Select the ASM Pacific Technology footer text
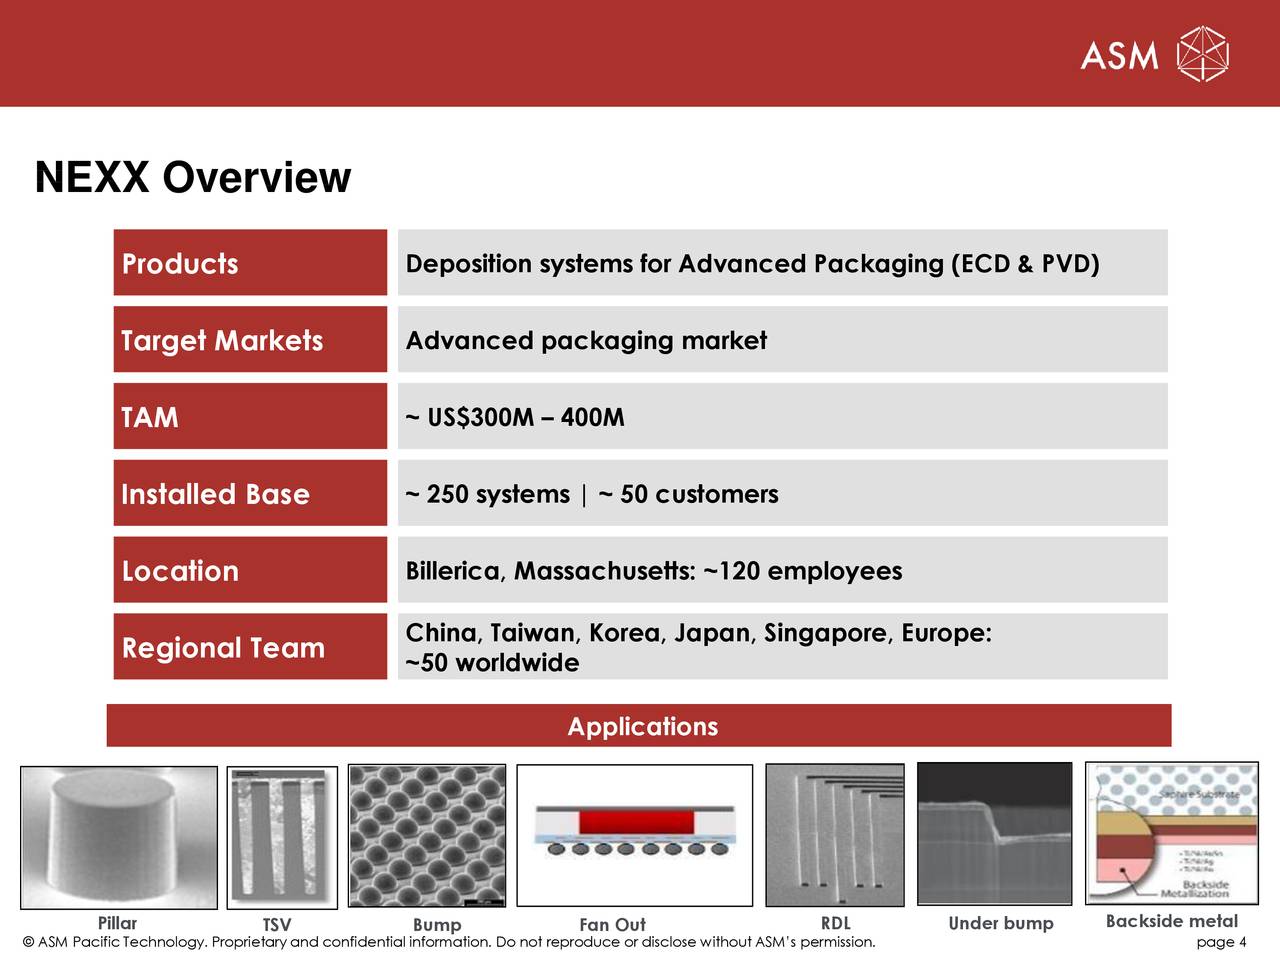 [450, 941]
